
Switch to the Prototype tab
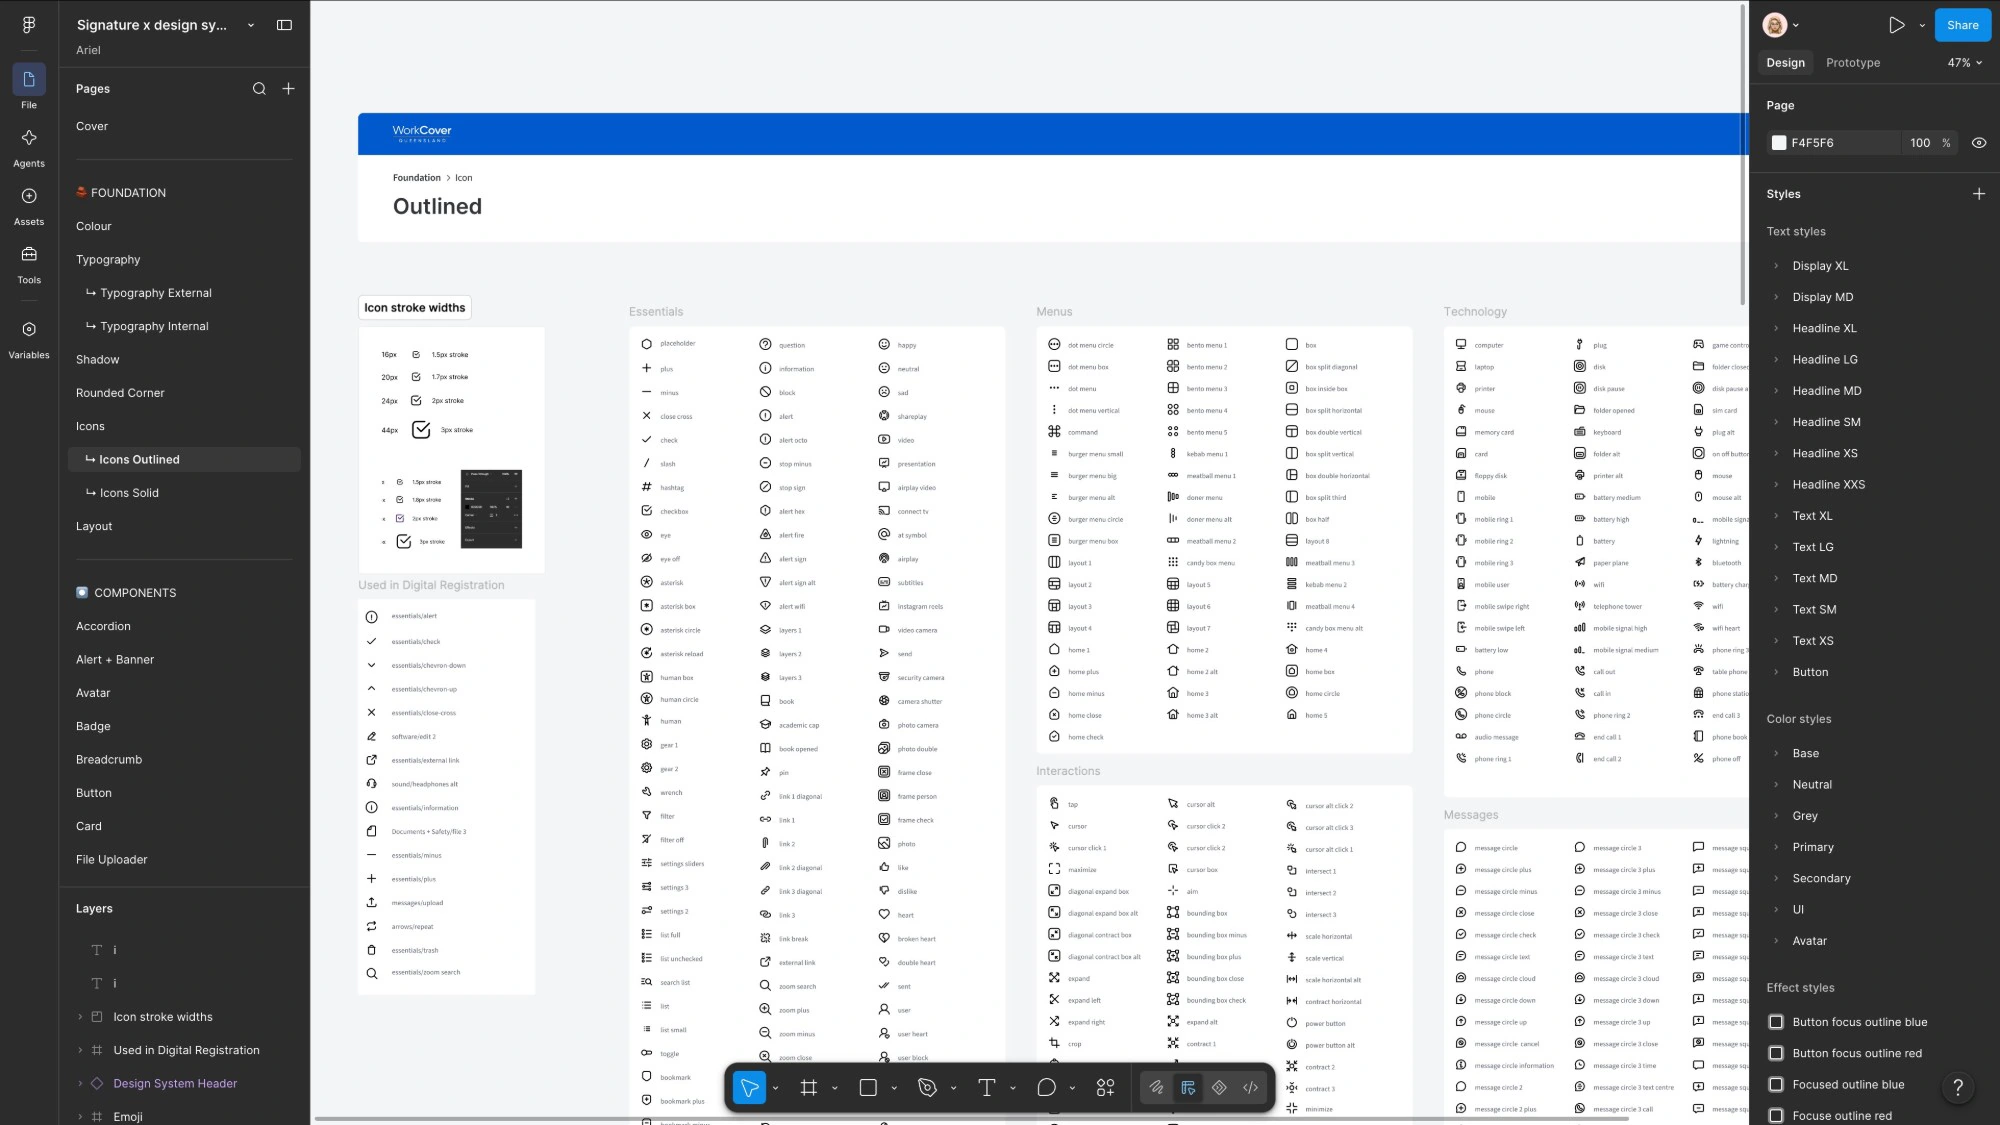[x=1852, y=62]
